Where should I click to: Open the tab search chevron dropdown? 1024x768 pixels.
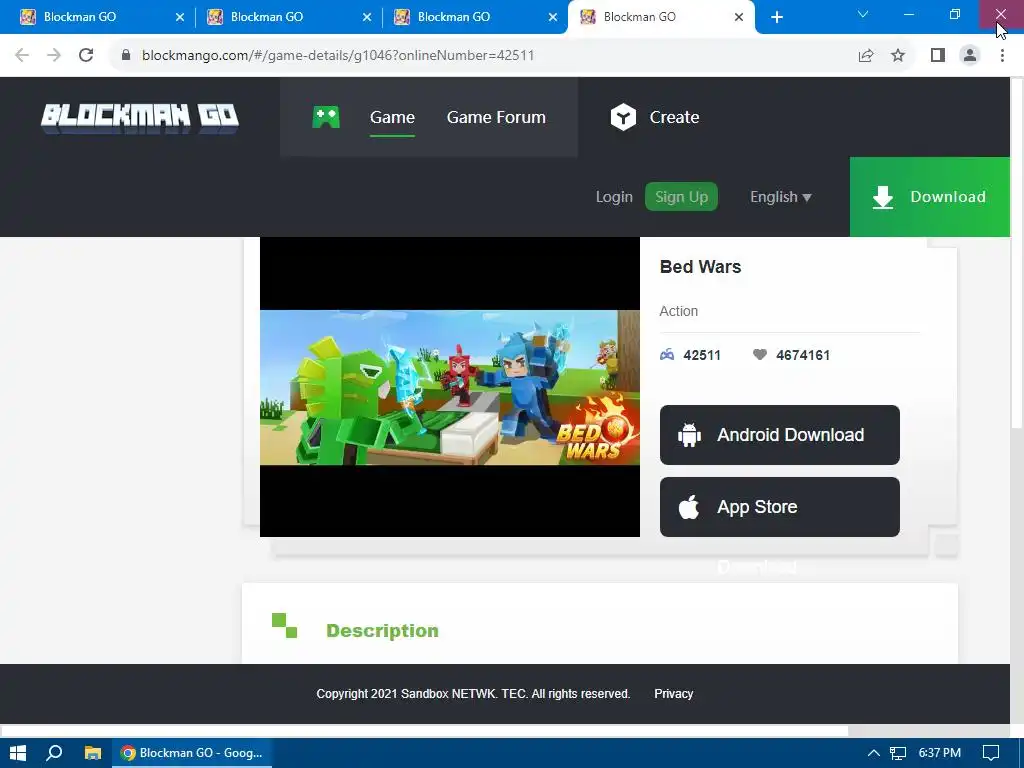(863, 14)
